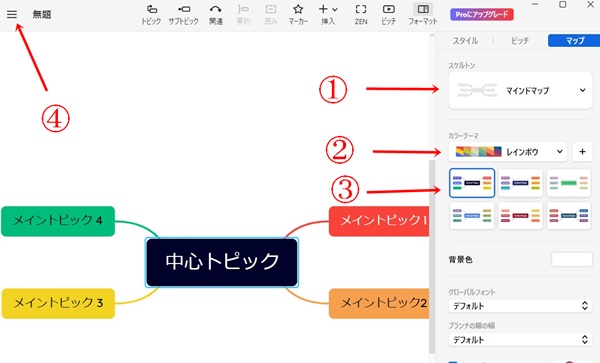Click the 無題 document title
600x363 pixels.
click(x=42, y=15)
